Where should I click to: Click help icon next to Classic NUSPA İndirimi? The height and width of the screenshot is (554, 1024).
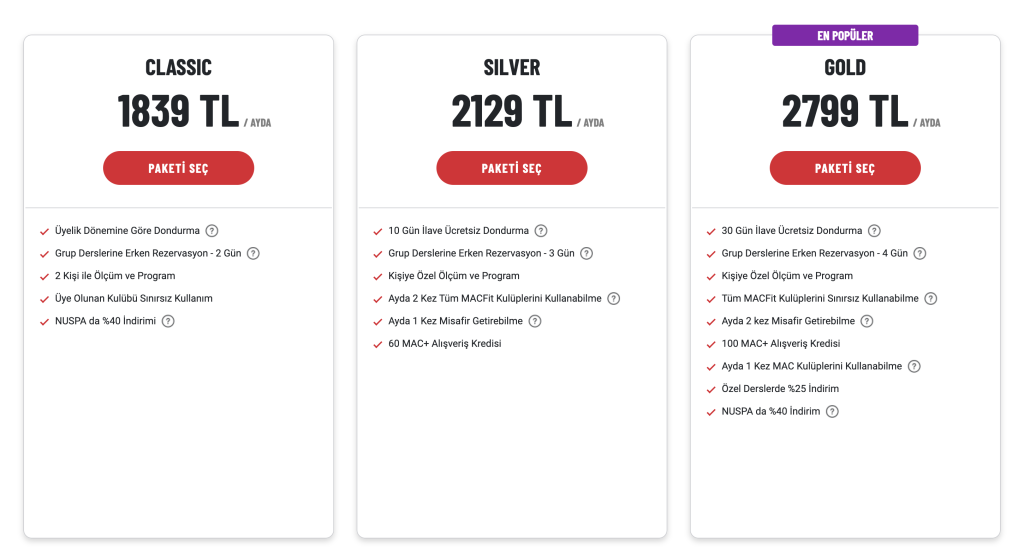point(168,321)
